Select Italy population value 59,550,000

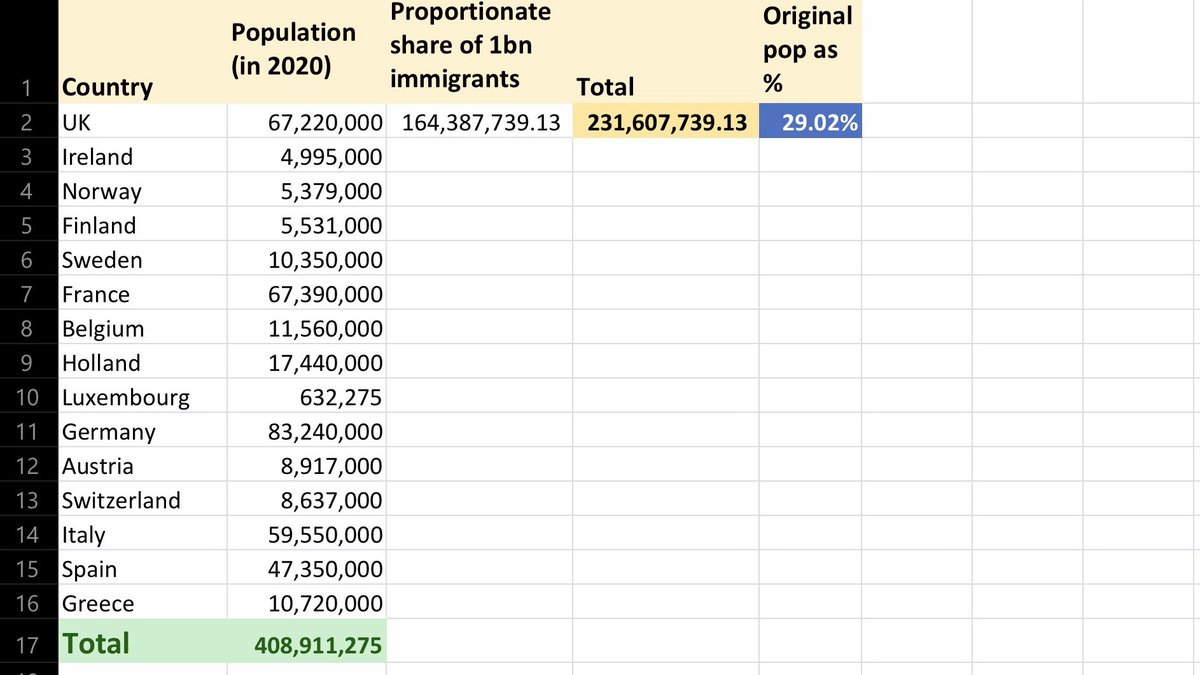pos(307,534)
